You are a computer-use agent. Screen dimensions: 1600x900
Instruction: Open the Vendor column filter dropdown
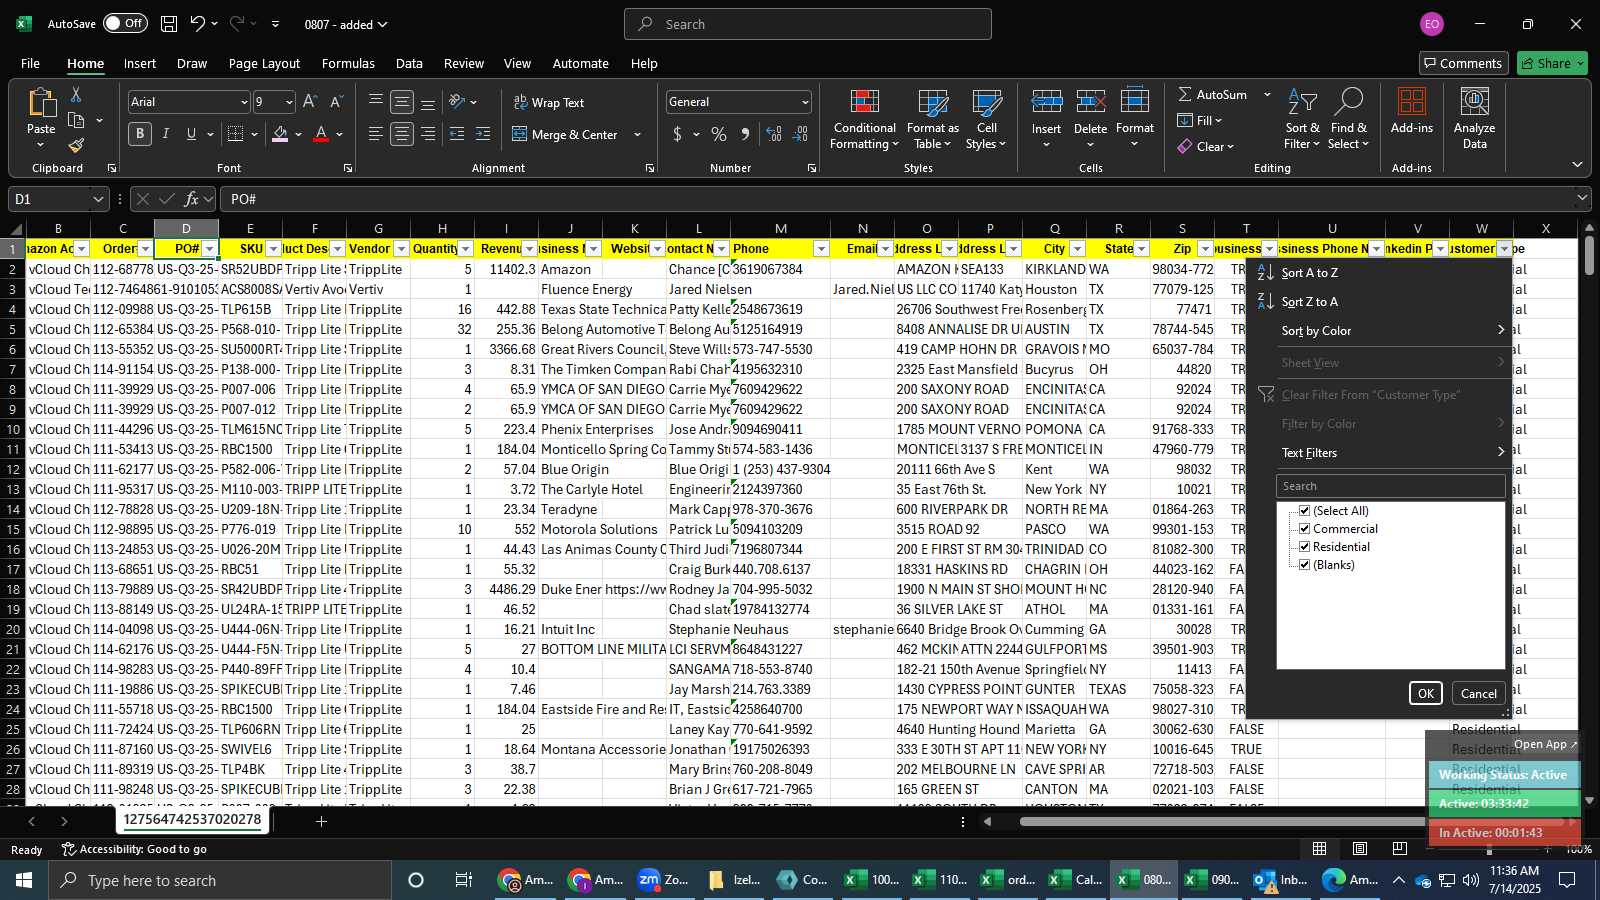[x=401, y=249]
